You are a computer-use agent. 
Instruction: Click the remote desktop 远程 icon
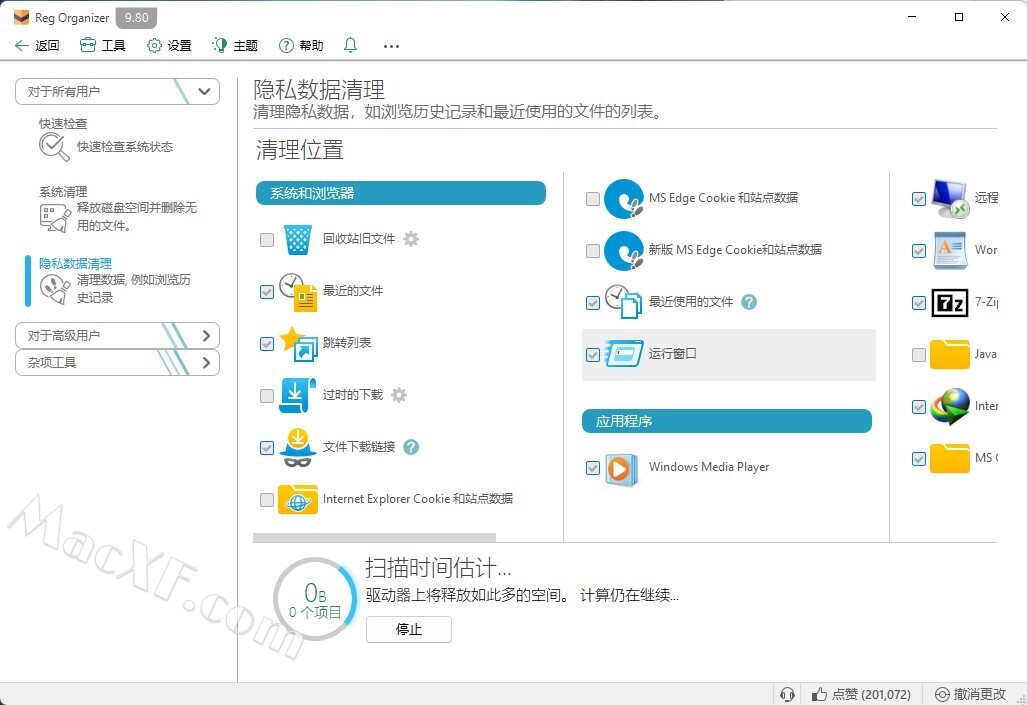point(950,199)
